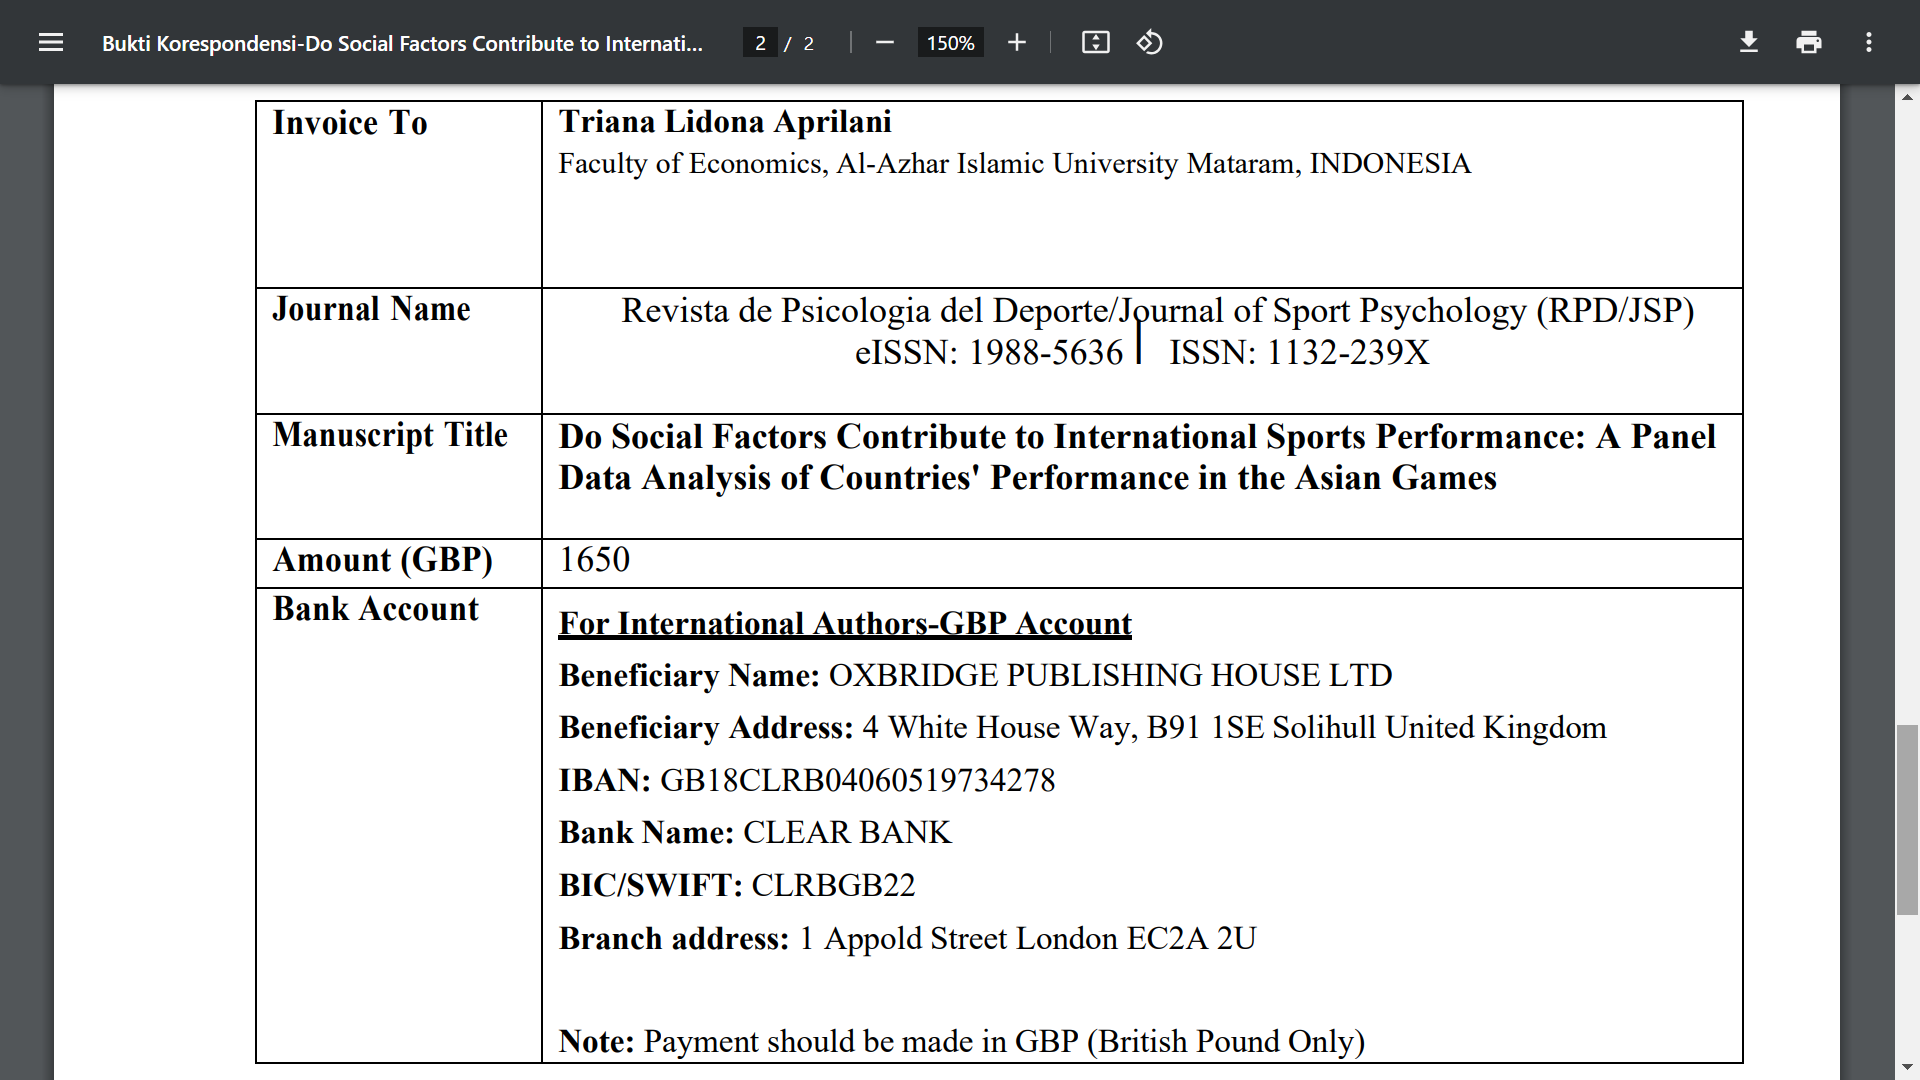
Task: Click the fit to page icon
Action: coord(1095,43)
